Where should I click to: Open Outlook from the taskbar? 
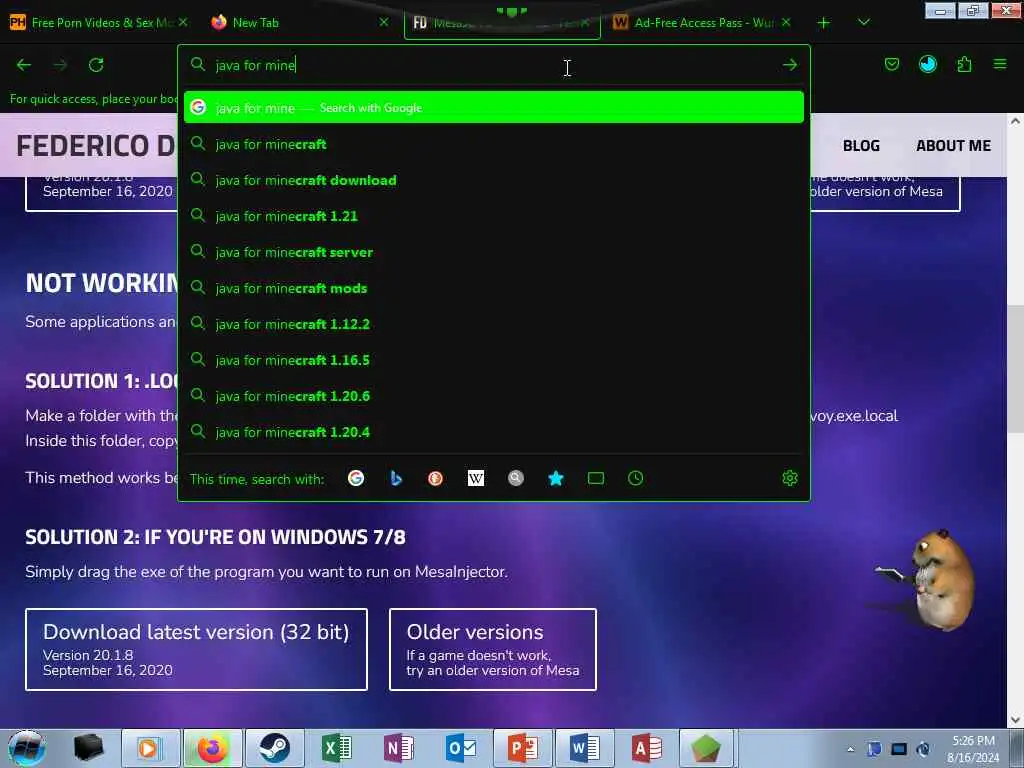[x=460, y=748]
